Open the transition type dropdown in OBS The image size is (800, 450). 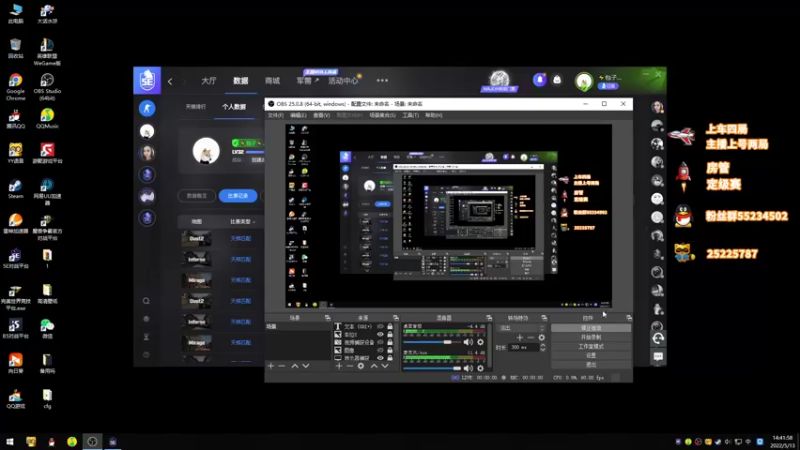[x=520, y=328]
